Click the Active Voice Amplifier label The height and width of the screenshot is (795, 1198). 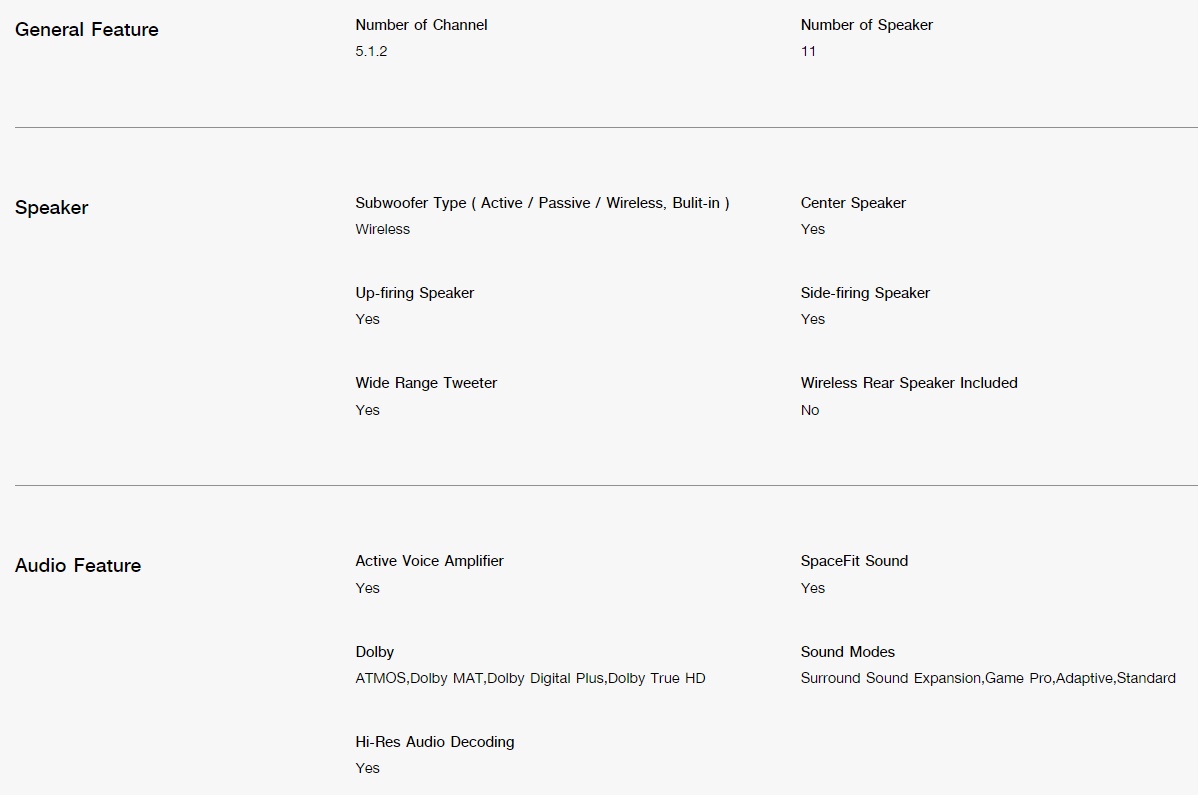[x=429, y=561]
